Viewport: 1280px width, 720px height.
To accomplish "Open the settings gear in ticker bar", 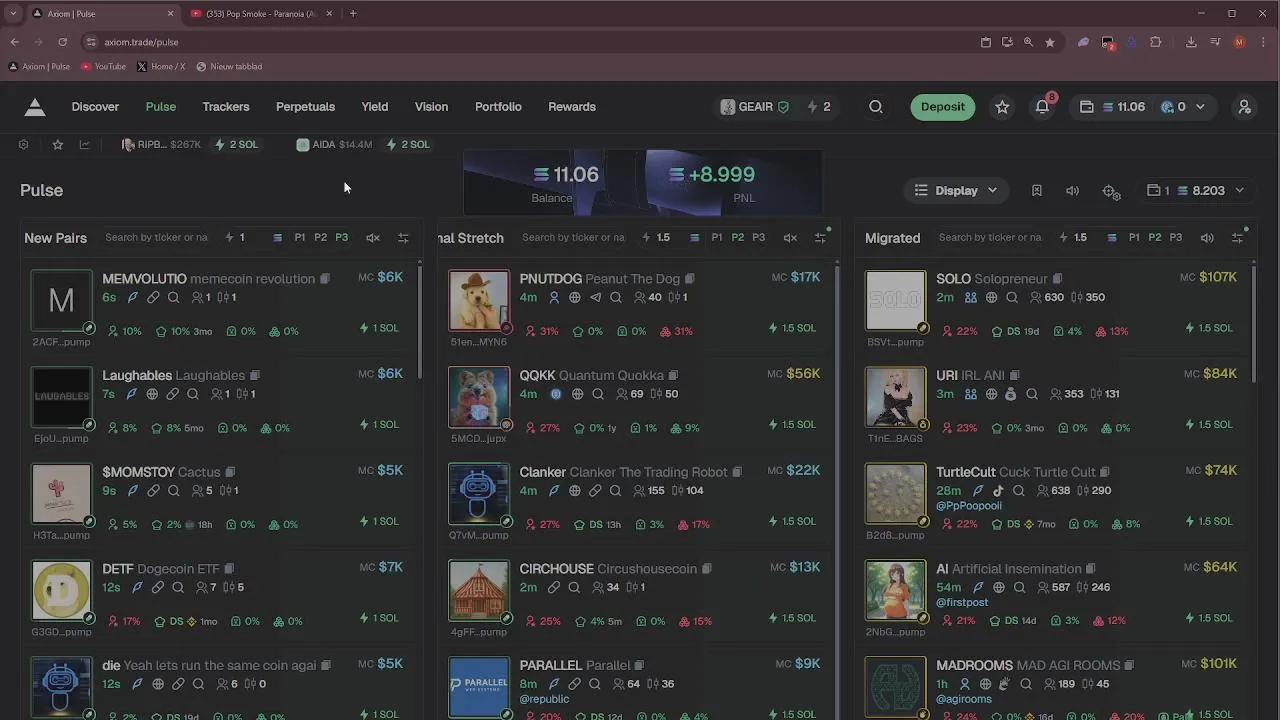I will (x=23, y=145).
